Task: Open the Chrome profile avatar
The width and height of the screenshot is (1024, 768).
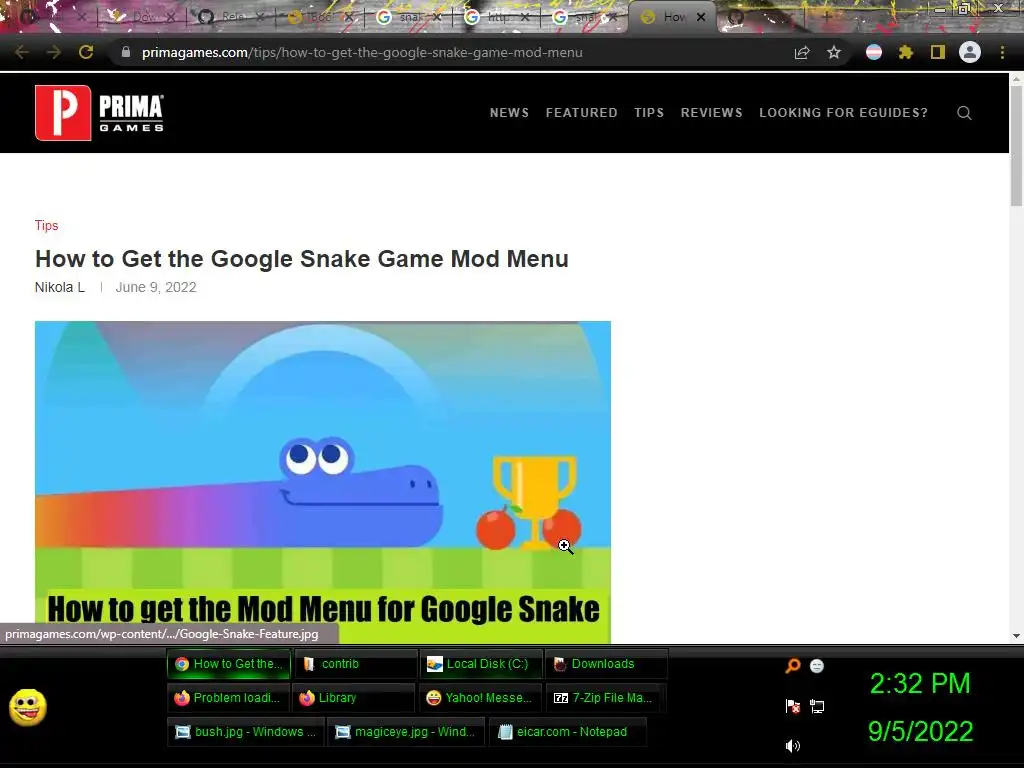Action: click(x=970, y=52)
